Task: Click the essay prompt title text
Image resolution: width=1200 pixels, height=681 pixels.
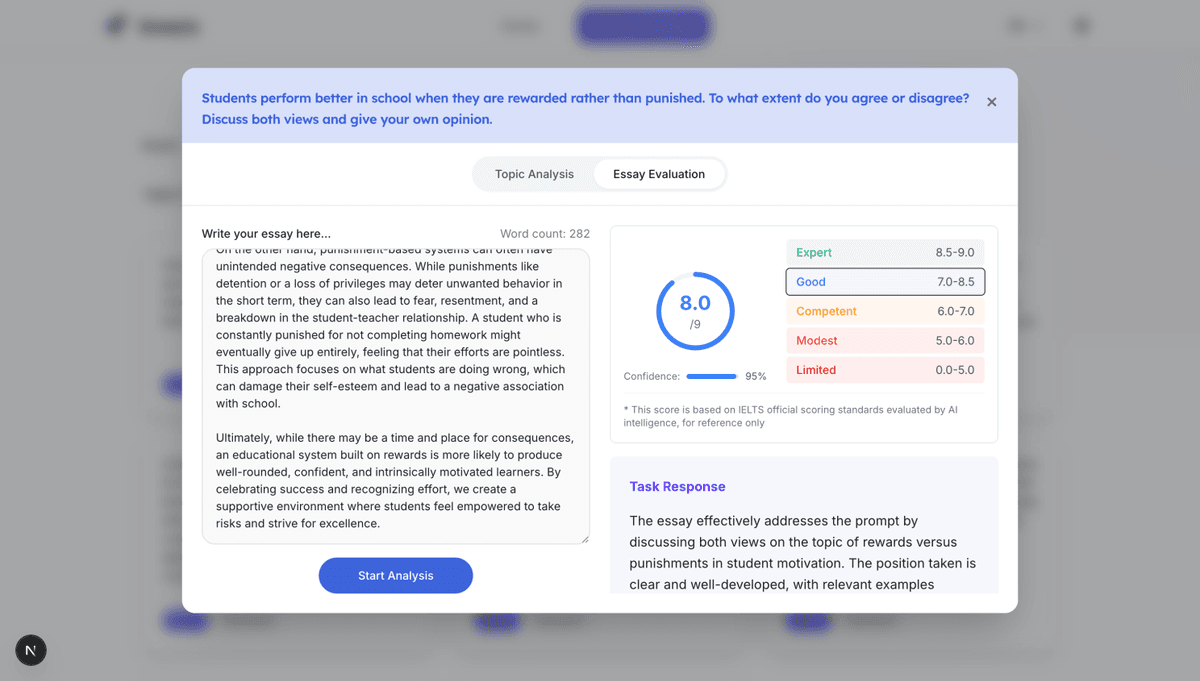Action: click(585, 109)
